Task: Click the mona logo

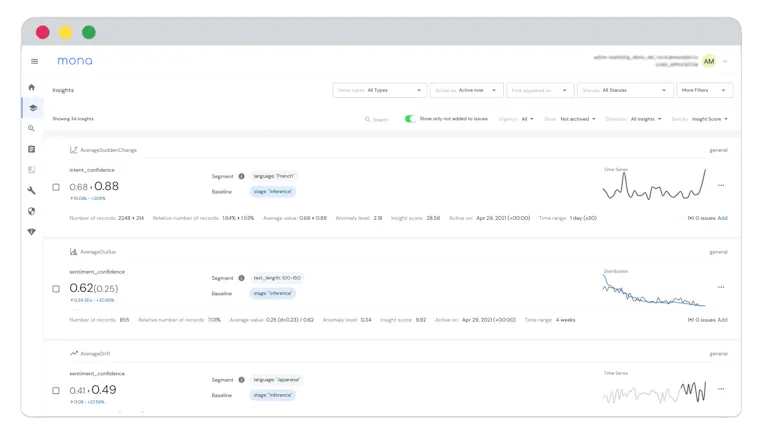Action: 75,61
